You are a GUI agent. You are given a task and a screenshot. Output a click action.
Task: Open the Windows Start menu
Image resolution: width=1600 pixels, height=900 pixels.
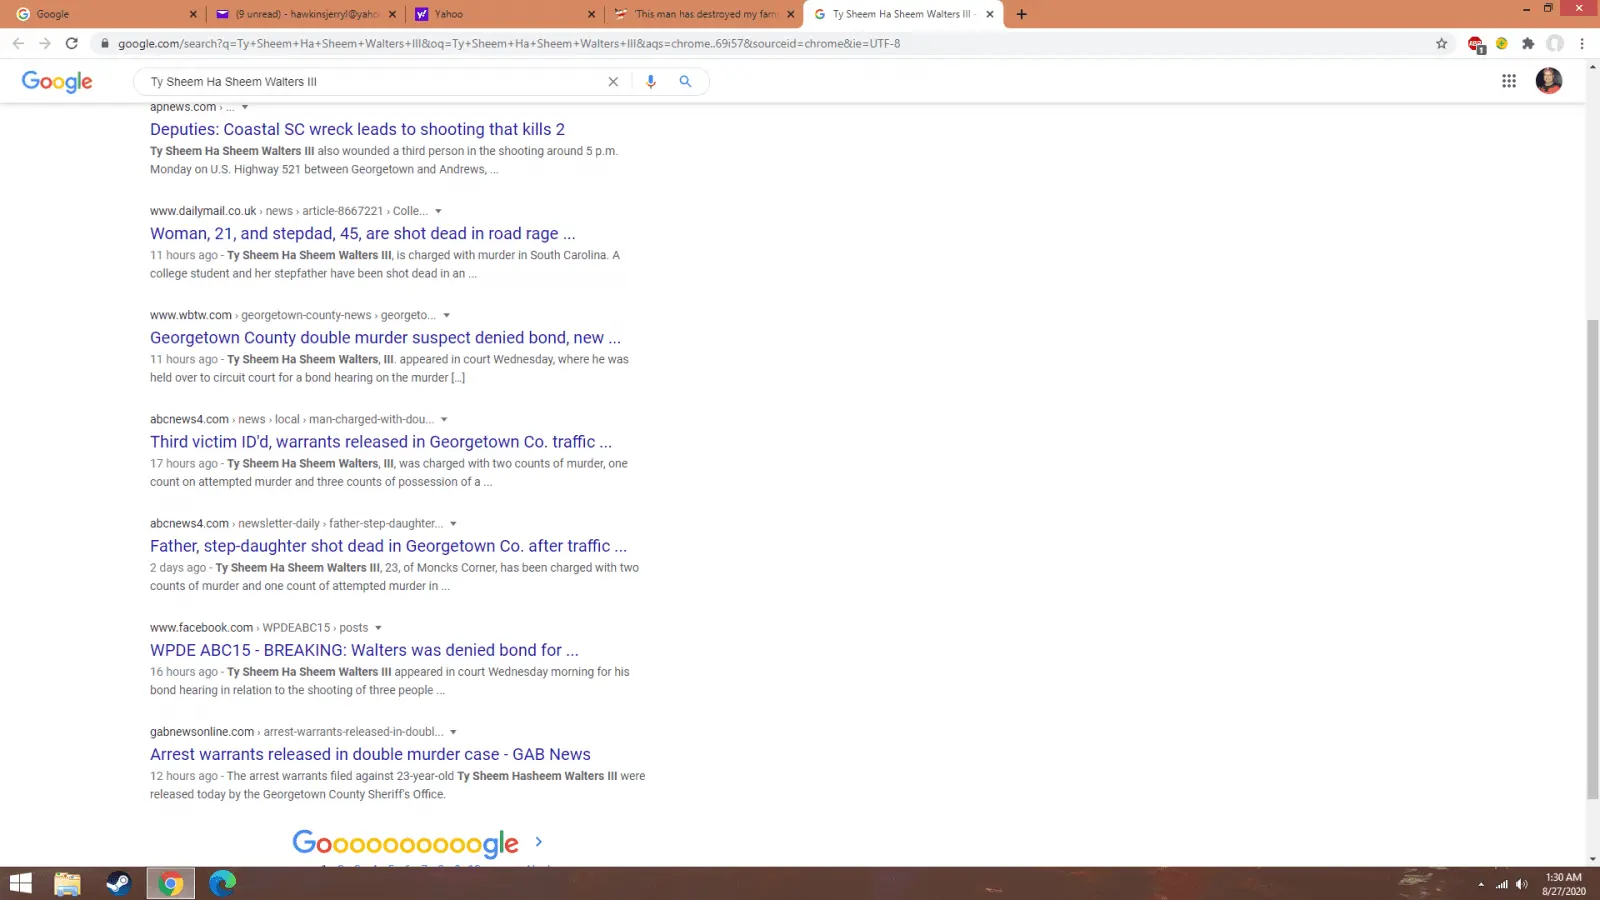(21, 883)
